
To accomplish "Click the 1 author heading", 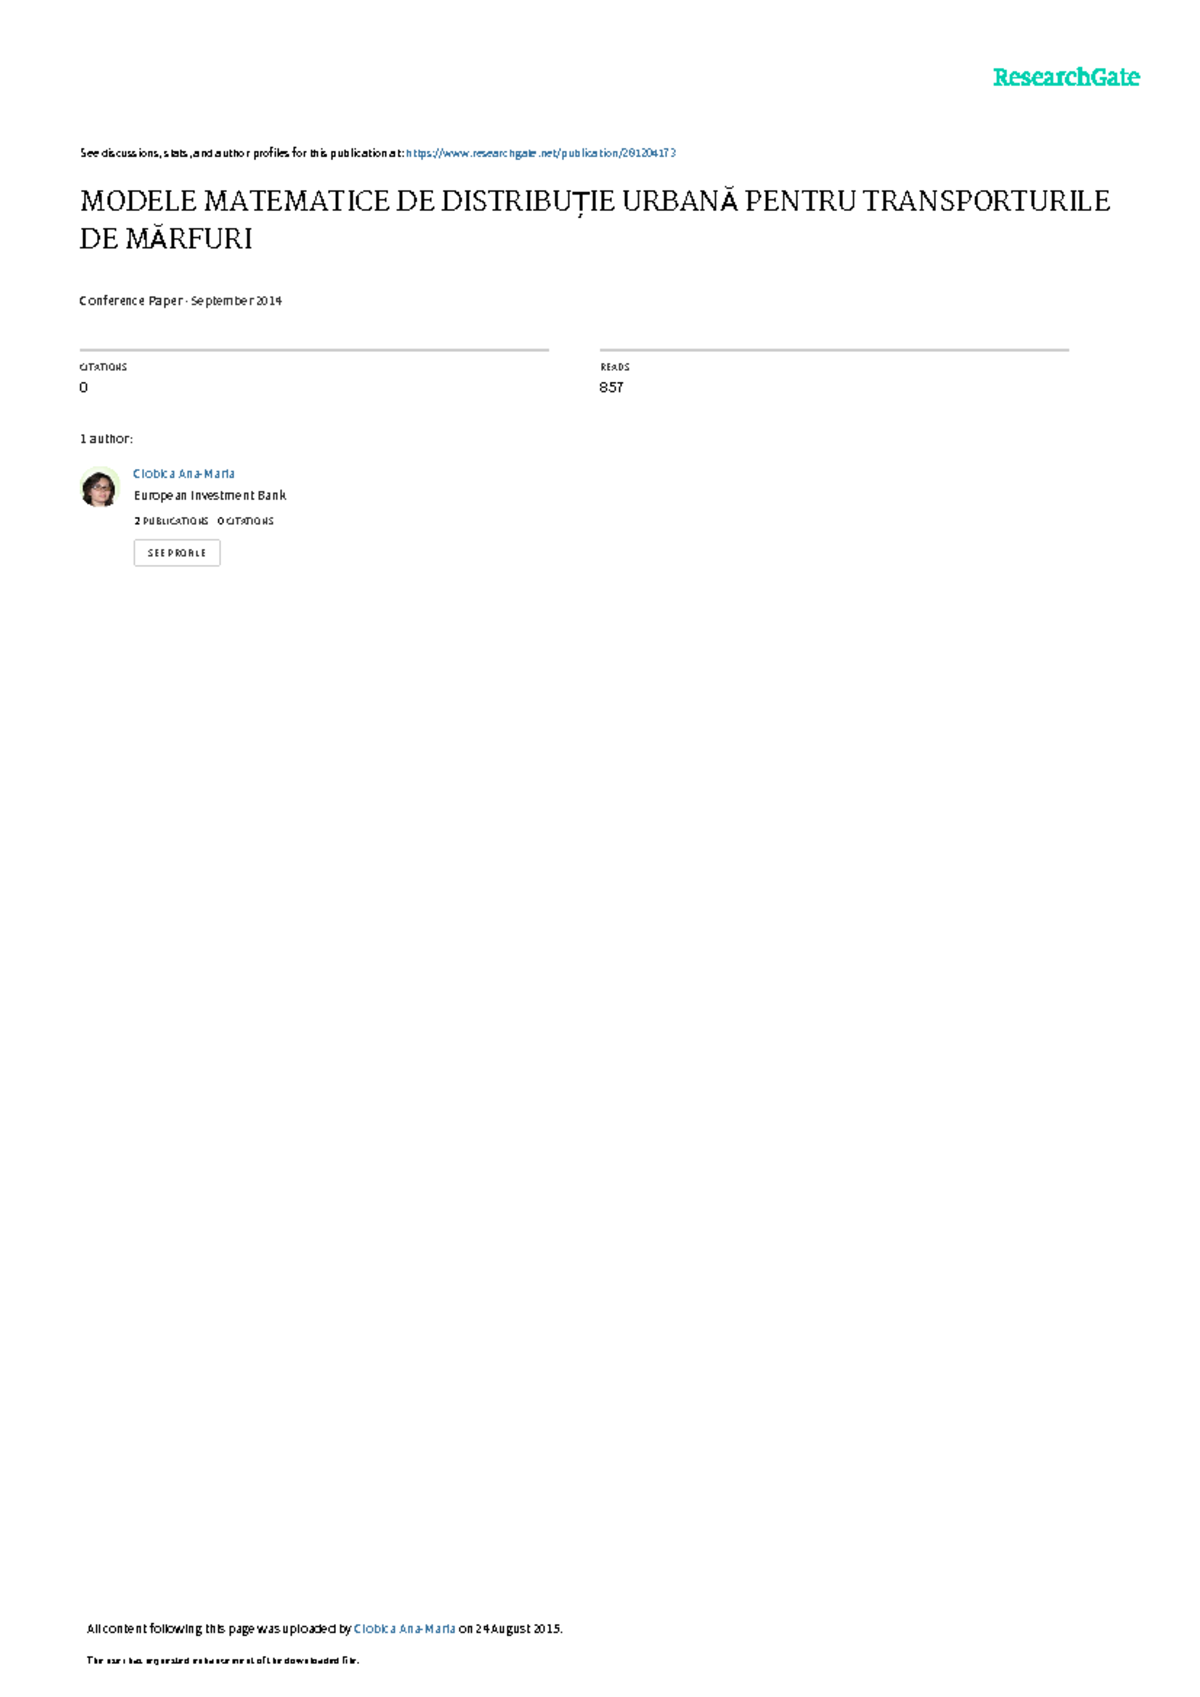I will click(x=106, y=439).
